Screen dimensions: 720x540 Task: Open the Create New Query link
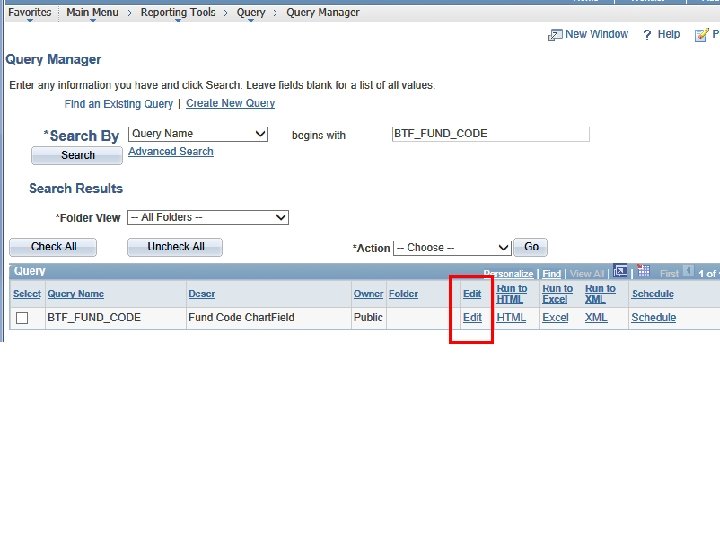(x=231, y=103)
